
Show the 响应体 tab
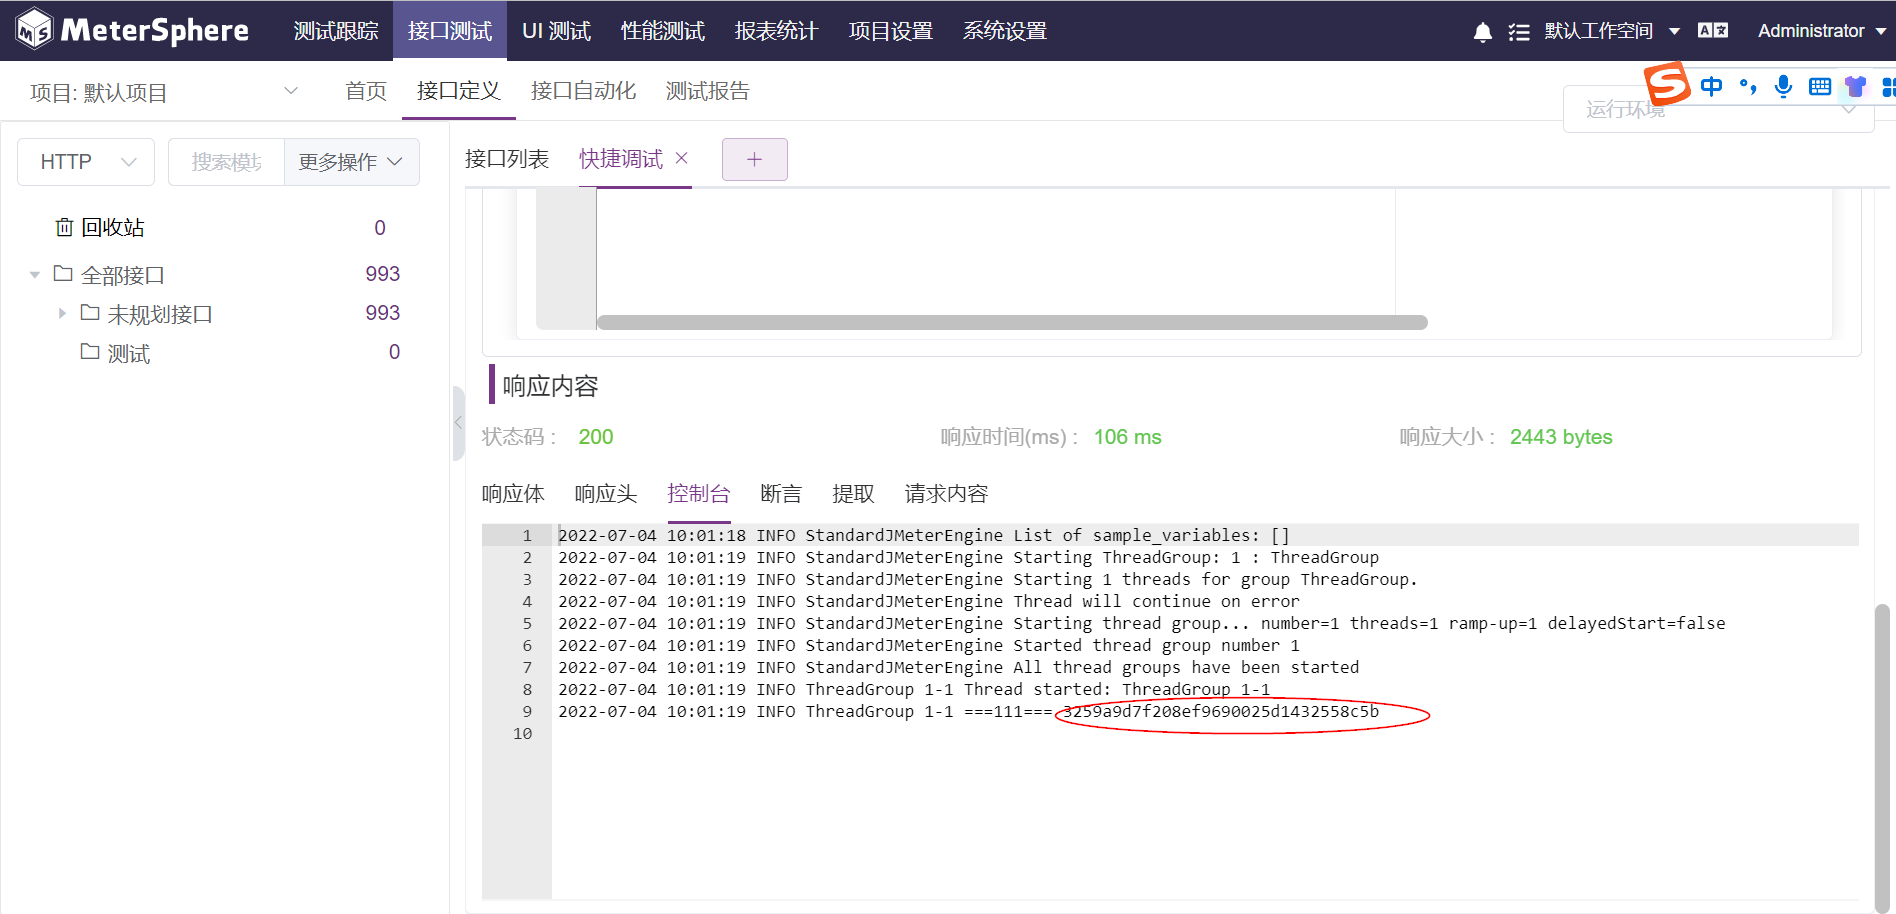click(513, 494)
